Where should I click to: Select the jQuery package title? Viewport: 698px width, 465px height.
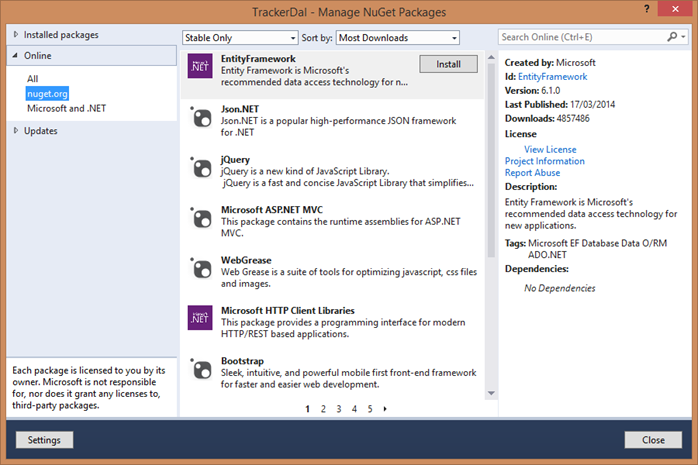coord(235,159)
